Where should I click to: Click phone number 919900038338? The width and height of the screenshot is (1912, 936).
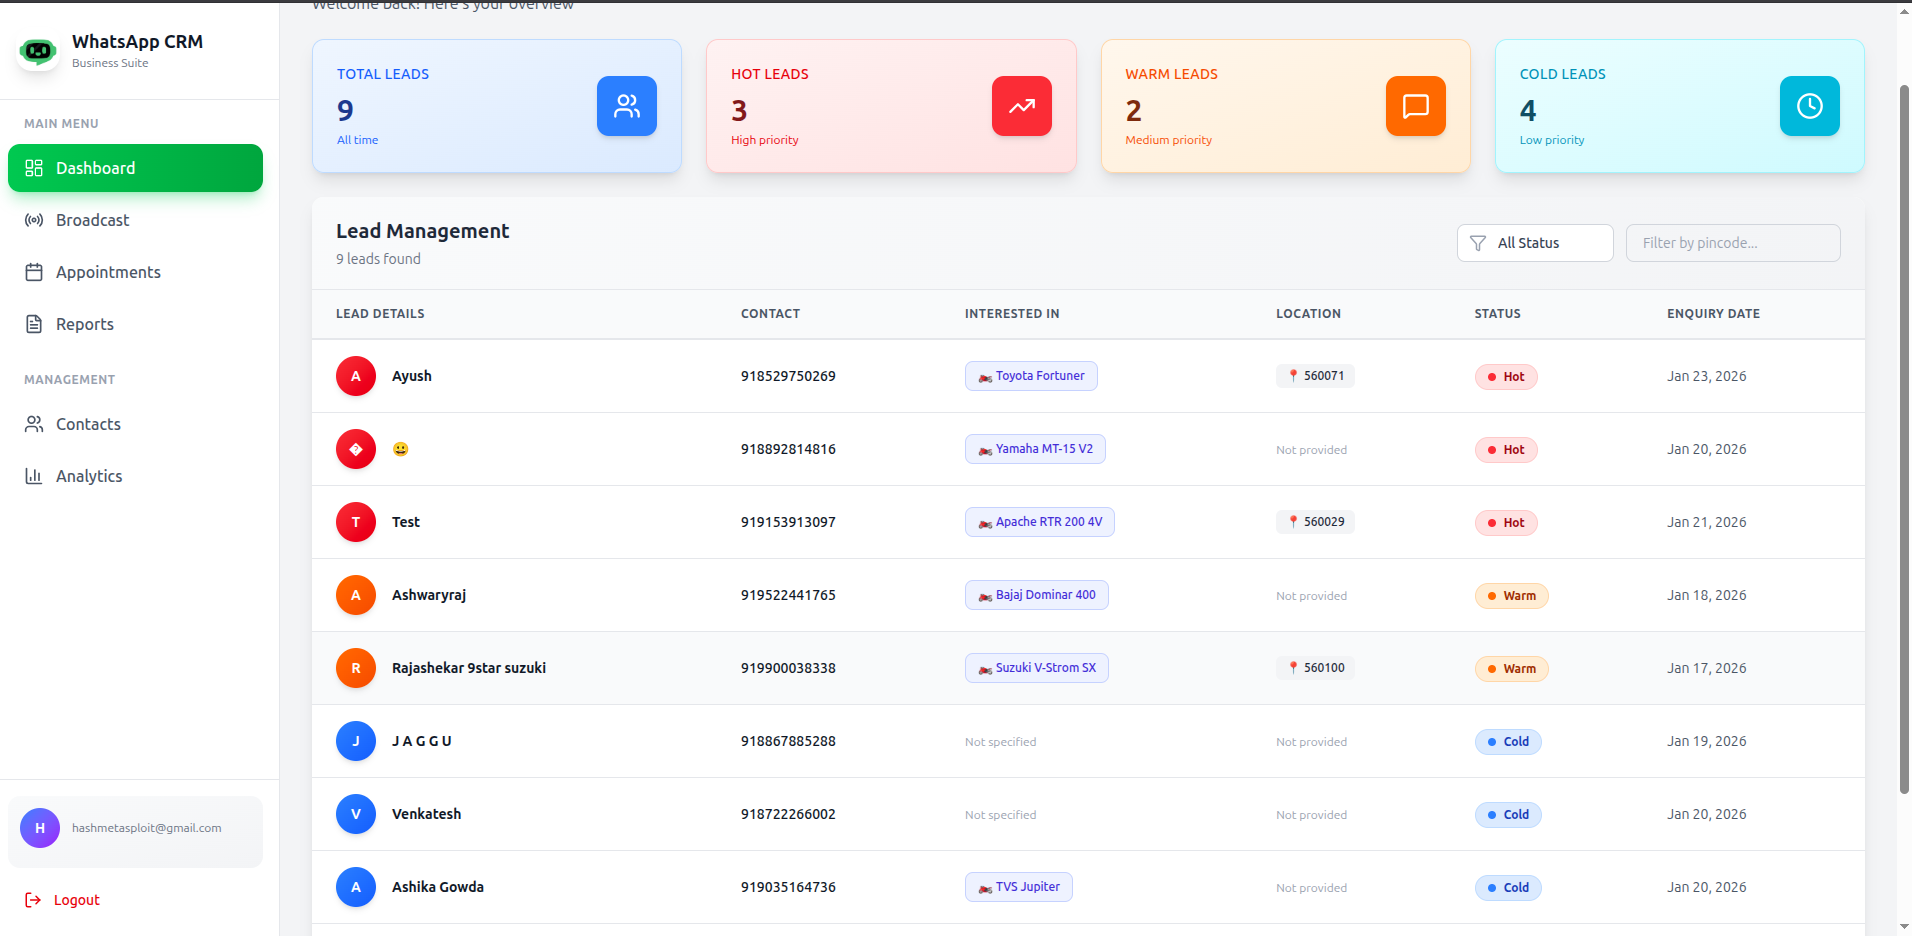[x=788, y=668]
